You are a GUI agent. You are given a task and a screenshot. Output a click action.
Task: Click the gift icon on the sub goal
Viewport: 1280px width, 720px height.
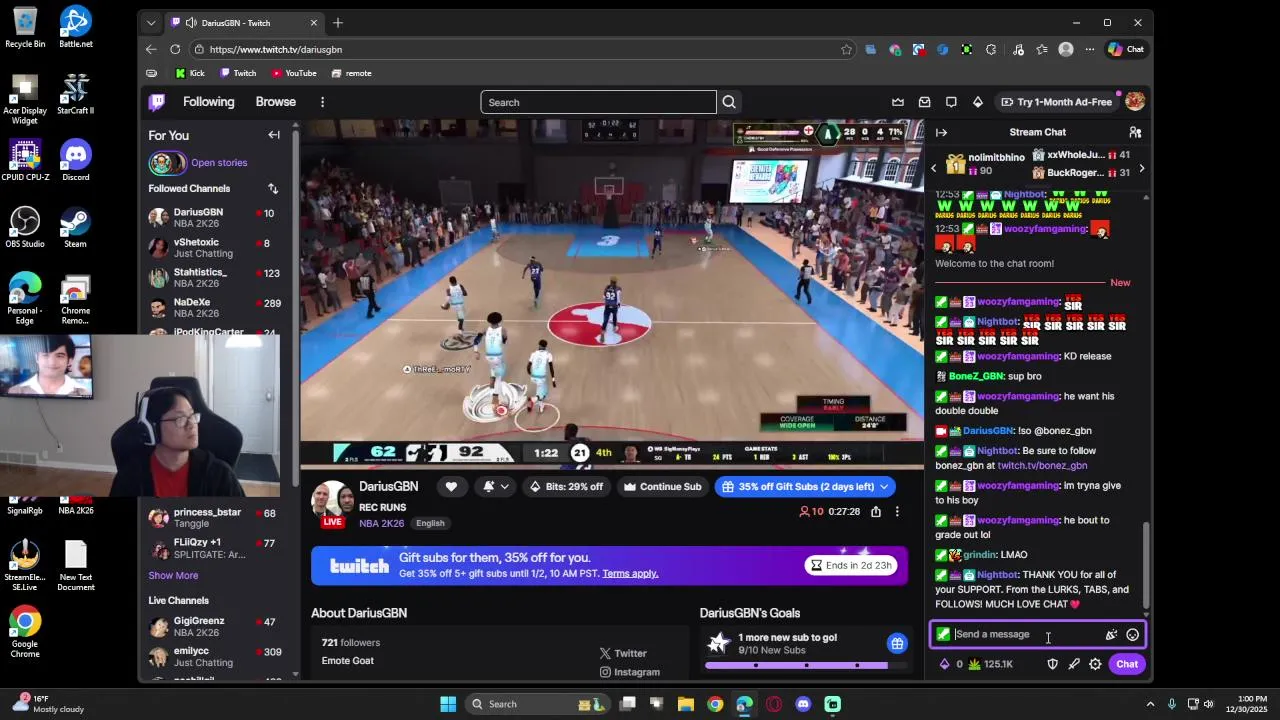point(897,643)
